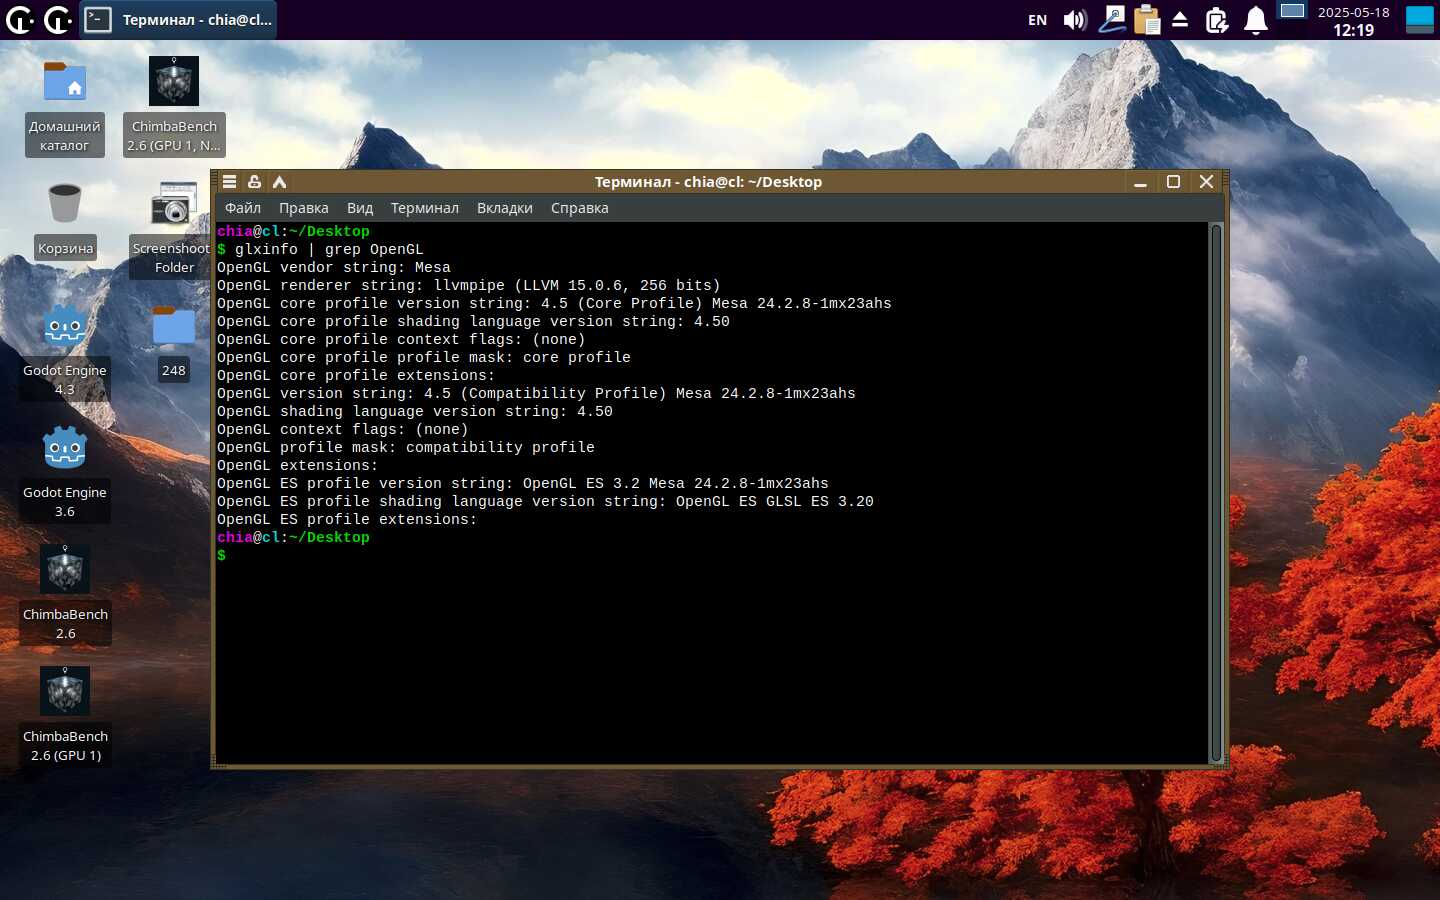Maximize the terminal window
The width and height of the screenshot is (1440, 900).
pos(1173,182)
